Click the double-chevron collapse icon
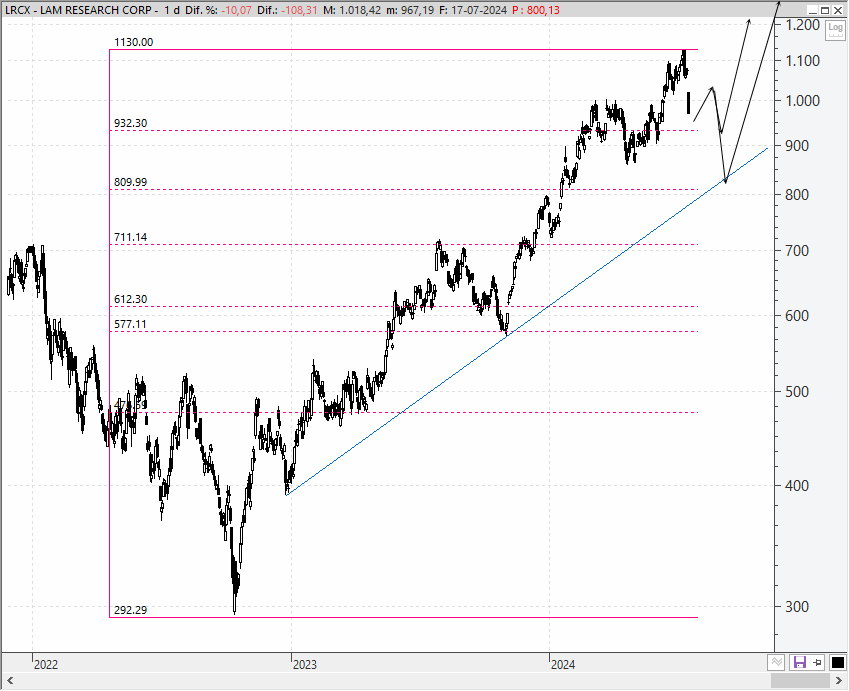Viewport: 849px width, 691px height. pyautogui.click(x=776, y=662)
